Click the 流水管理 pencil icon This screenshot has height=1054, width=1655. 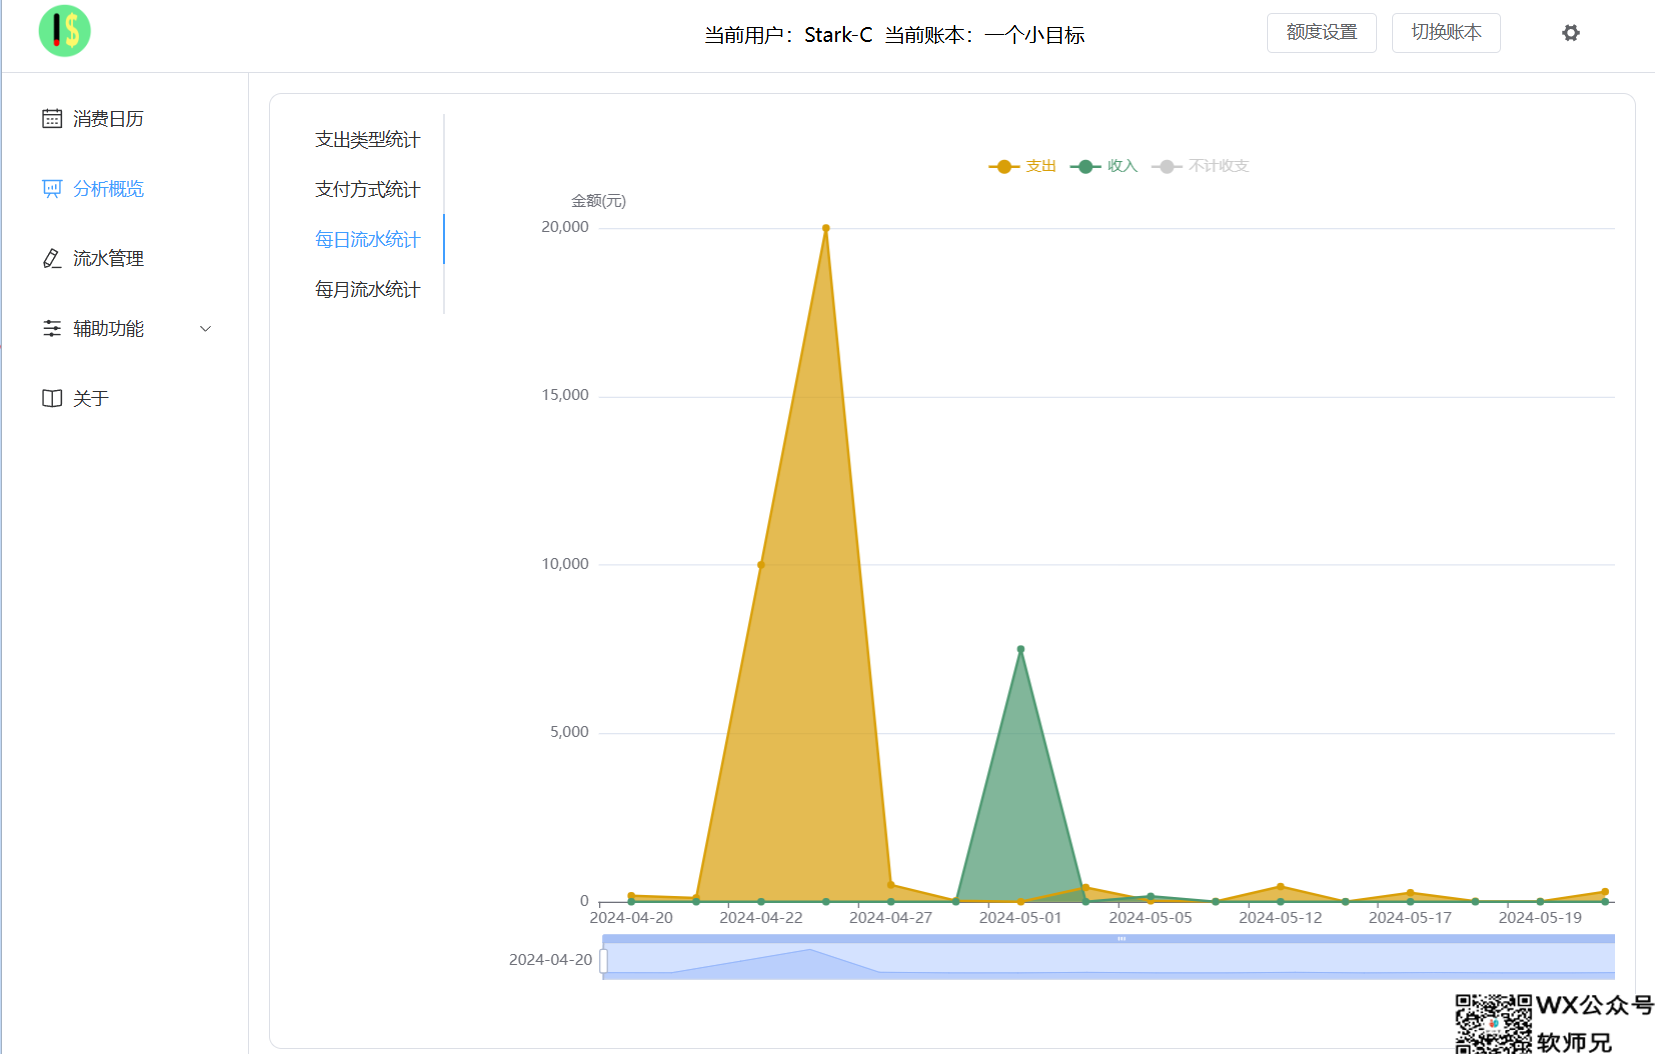coord(52,259)
